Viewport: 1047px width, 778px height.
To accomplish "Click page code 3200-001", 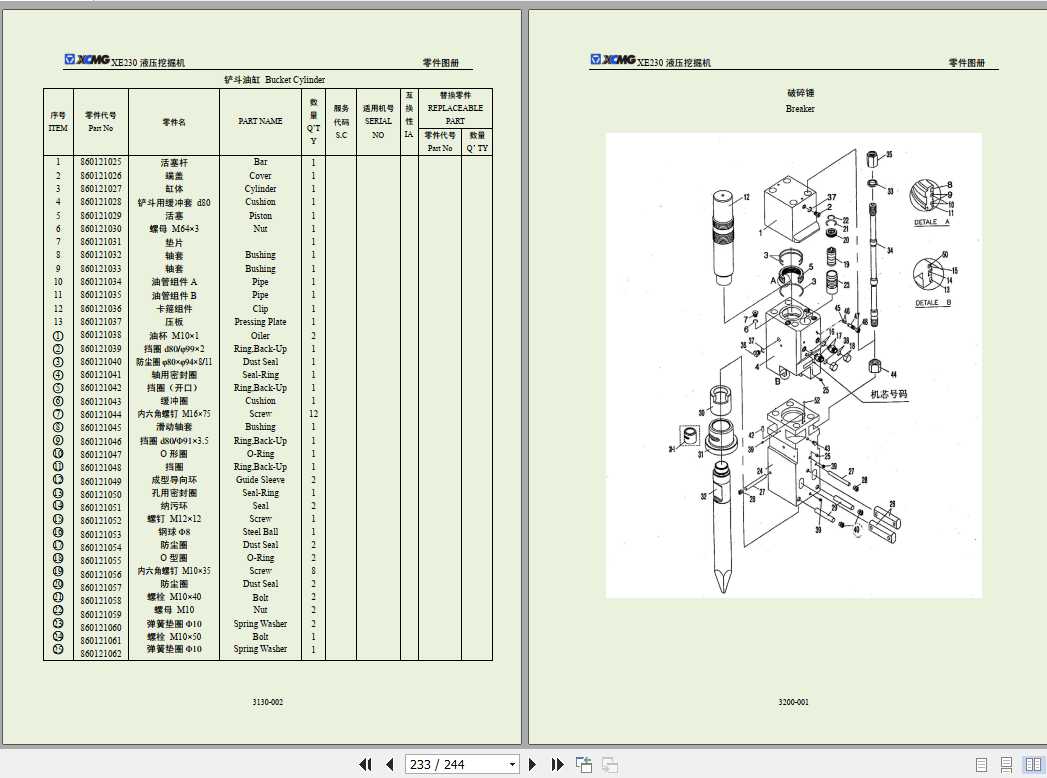I will (793, 703).
